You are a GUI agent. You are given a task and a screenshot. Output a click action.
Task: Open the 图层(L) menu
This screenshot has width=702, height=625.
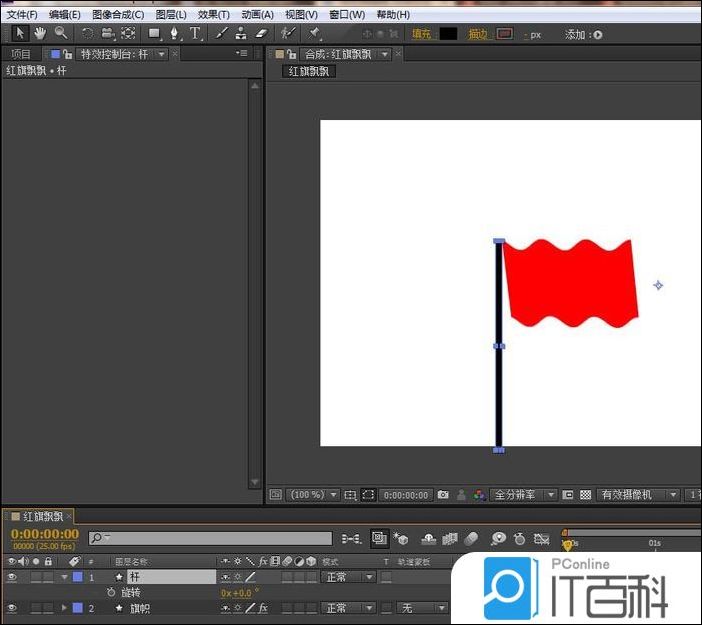tap(172, 15)
